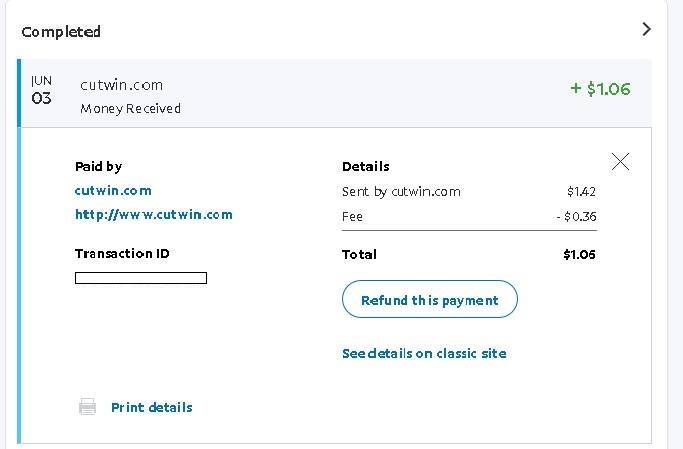This screenshot has width=683, height=449.
Task: Click the Money Received status text
Action: (130, 108)
